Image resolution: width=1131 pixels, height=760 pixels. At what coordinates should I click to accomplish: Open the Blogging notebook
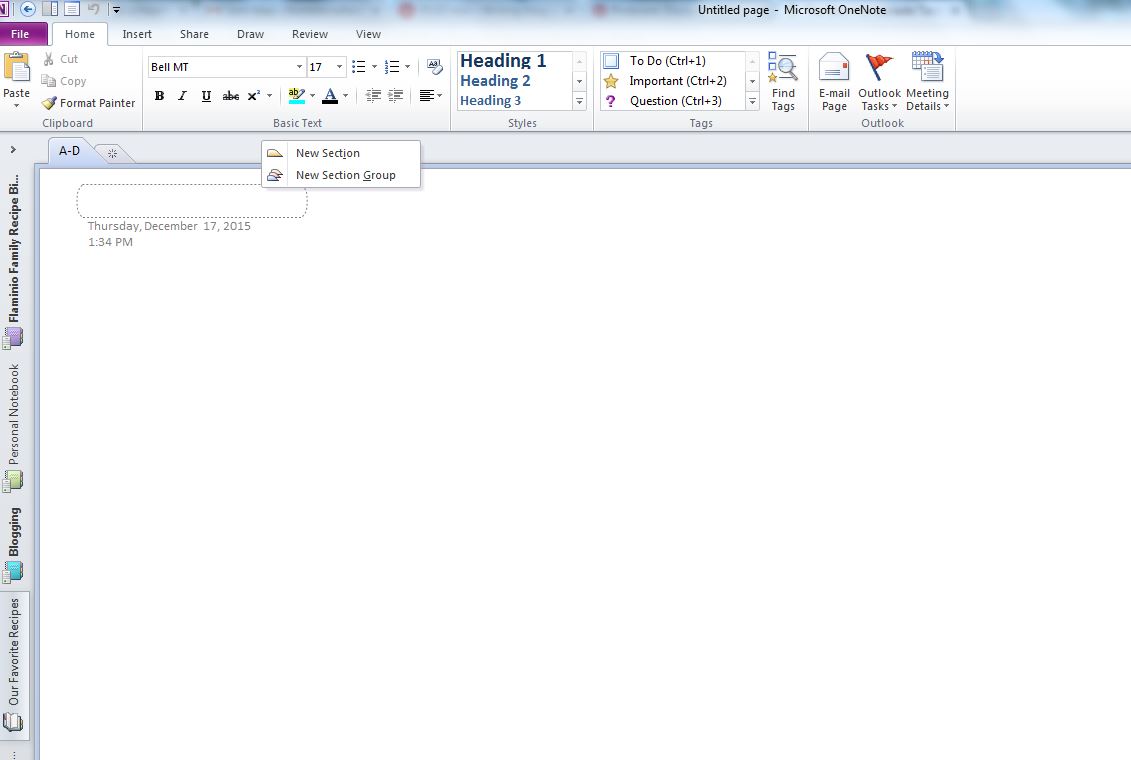(x=14, y=544)
